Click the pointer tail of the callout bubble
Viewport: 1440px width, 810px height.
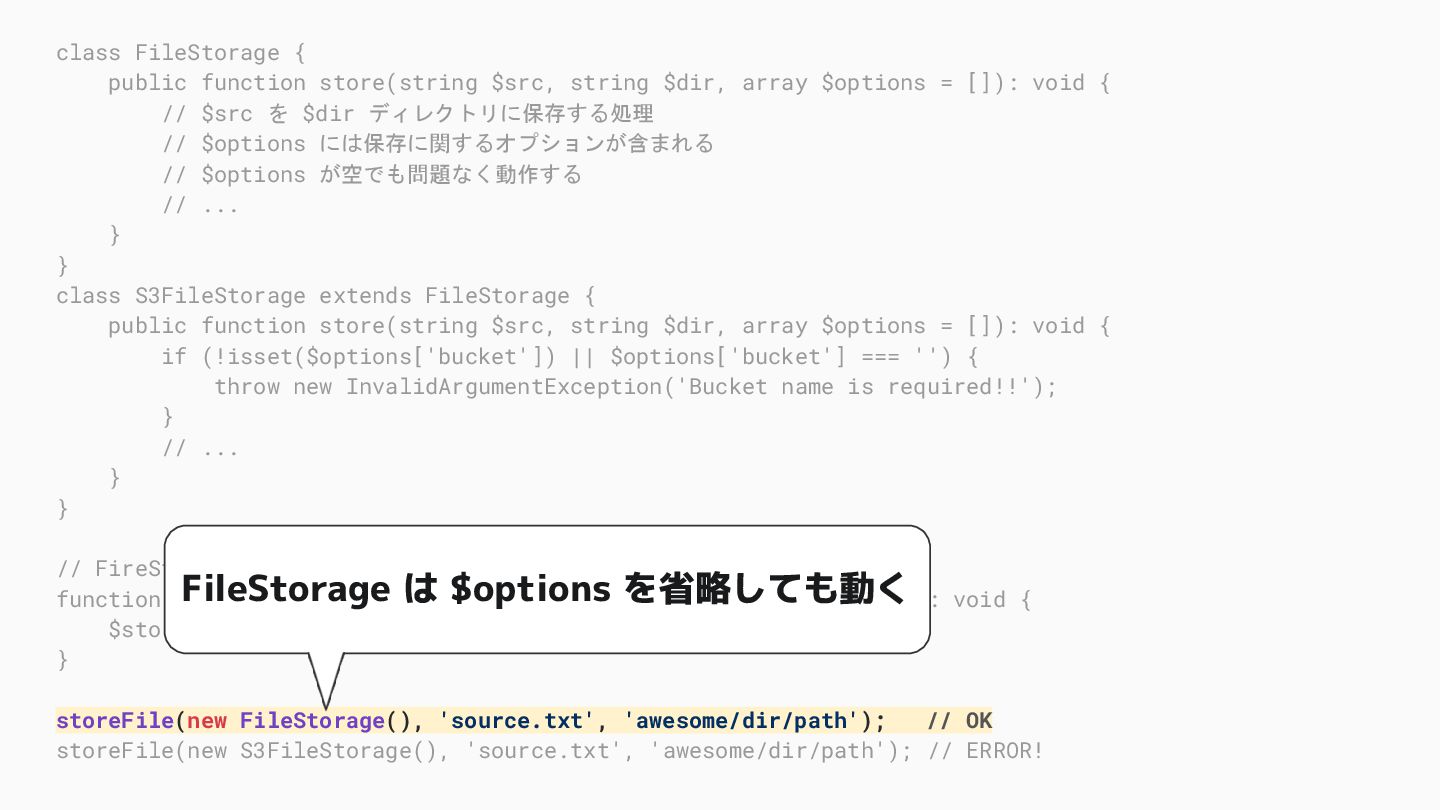[326, 679]
